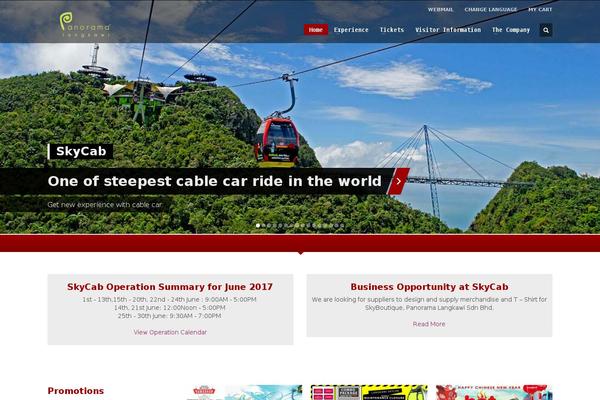Click Change Language in the top bar
The image size is (600, 400).
click(x=491, y=10)
